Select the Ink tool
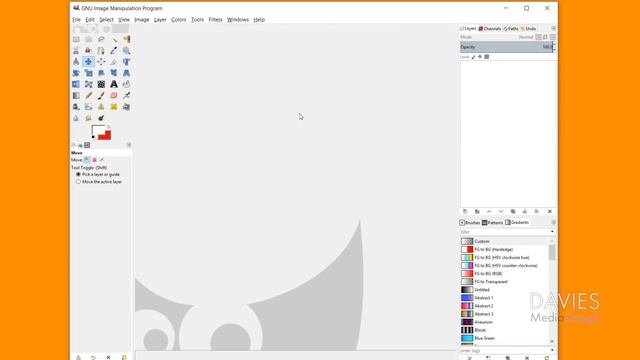640x360 pixels. [x=76, y=107]
